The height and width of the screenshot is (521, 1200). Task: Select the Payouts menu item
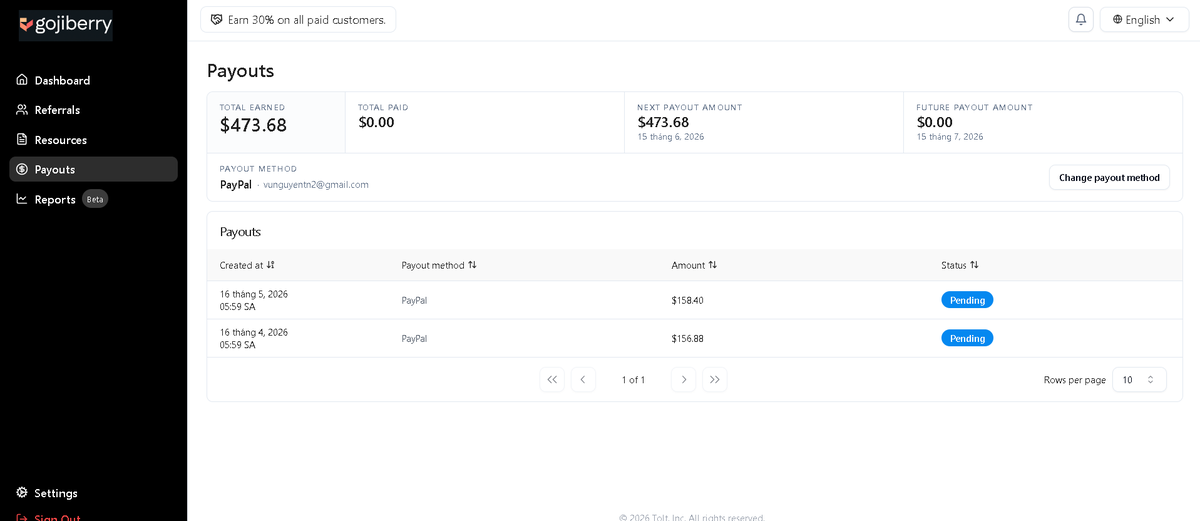tap(93, 169)
